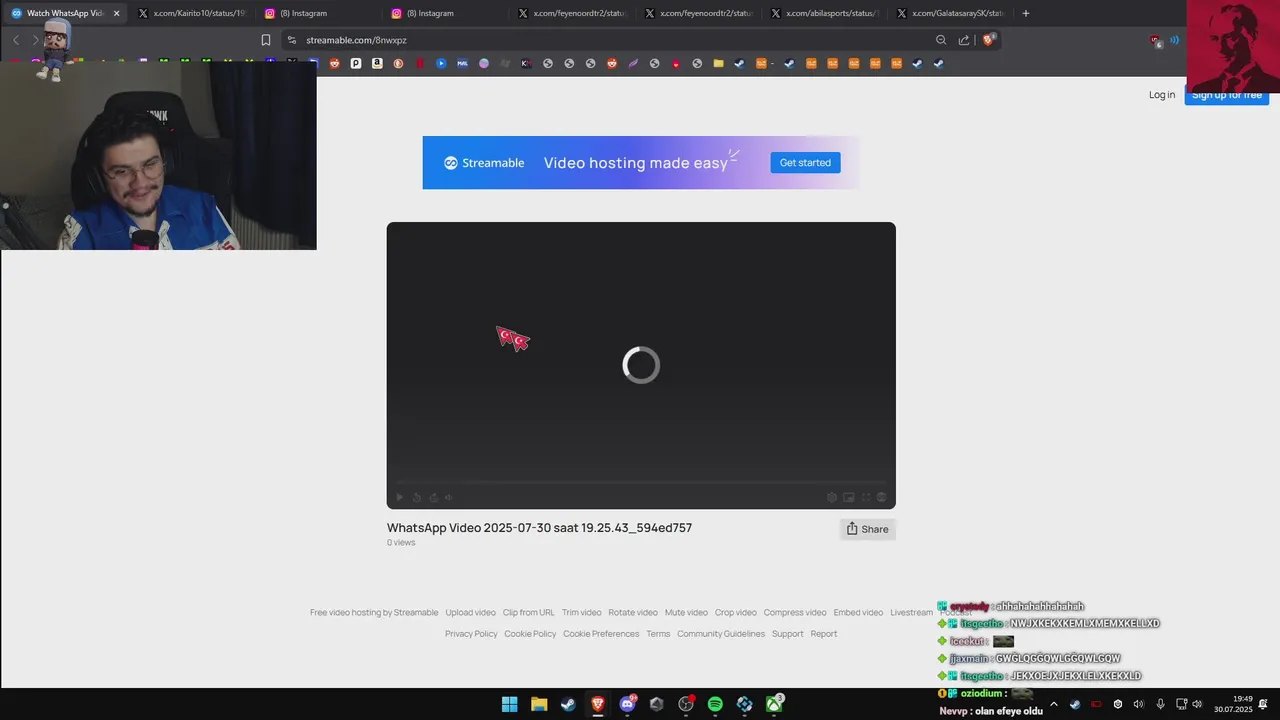Click the rewind icon in the video player
The image size is (1280, 720).
(x=417, y=497)
